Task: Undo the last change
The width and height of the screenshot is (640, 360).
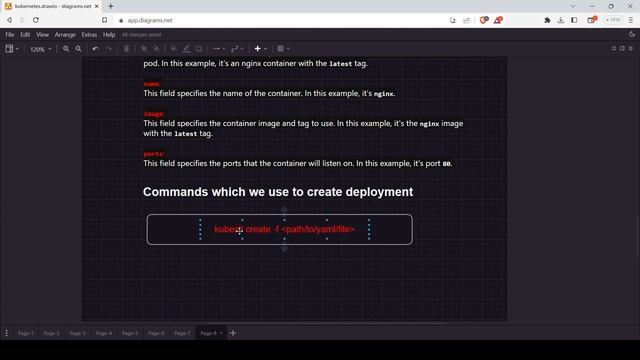Action: click(96, 49)
